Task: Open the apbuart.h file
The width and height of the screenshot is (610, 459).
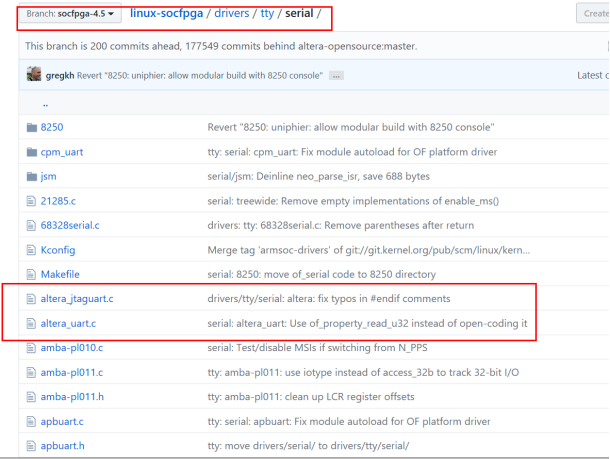Action: tap(62, 446)
